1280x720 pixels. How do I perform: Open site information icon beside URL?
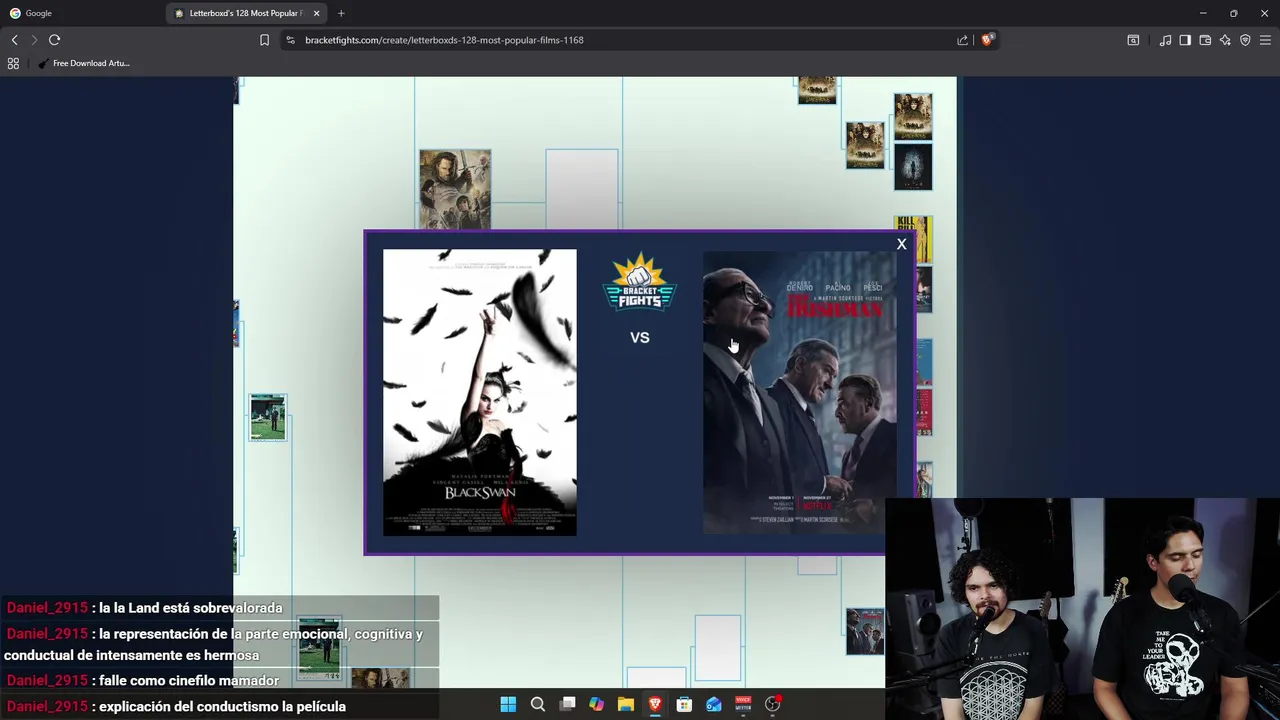290,40
